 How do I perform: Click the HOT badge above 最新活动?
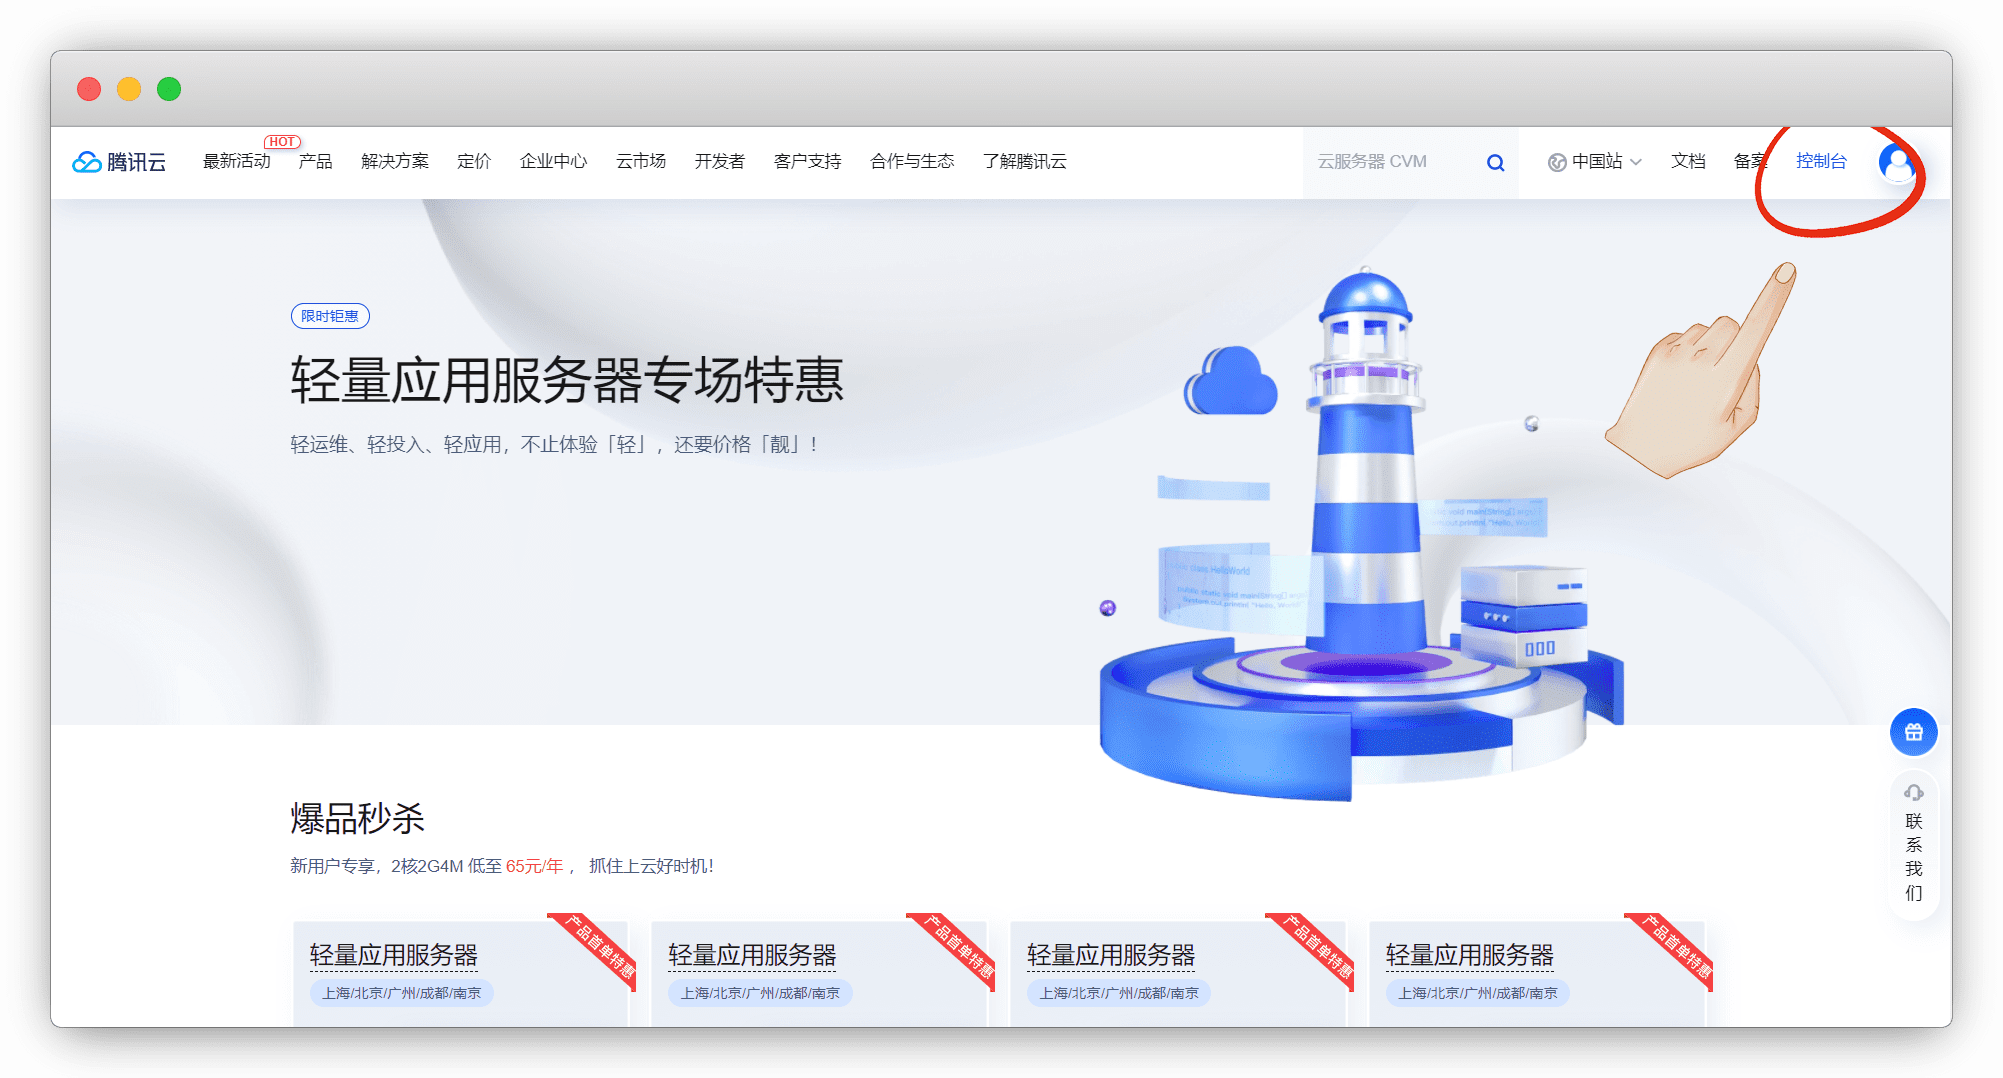click(282, 142)
